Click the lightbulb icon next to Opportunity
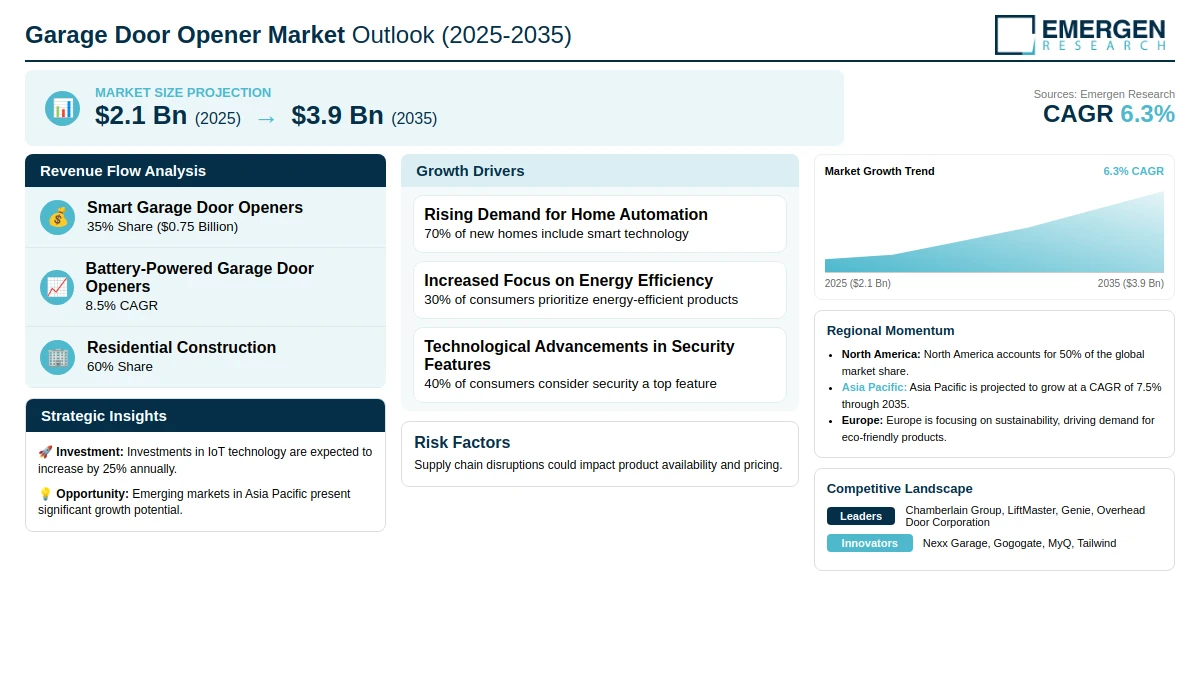The image size is (1200, 700). (45, 494)
